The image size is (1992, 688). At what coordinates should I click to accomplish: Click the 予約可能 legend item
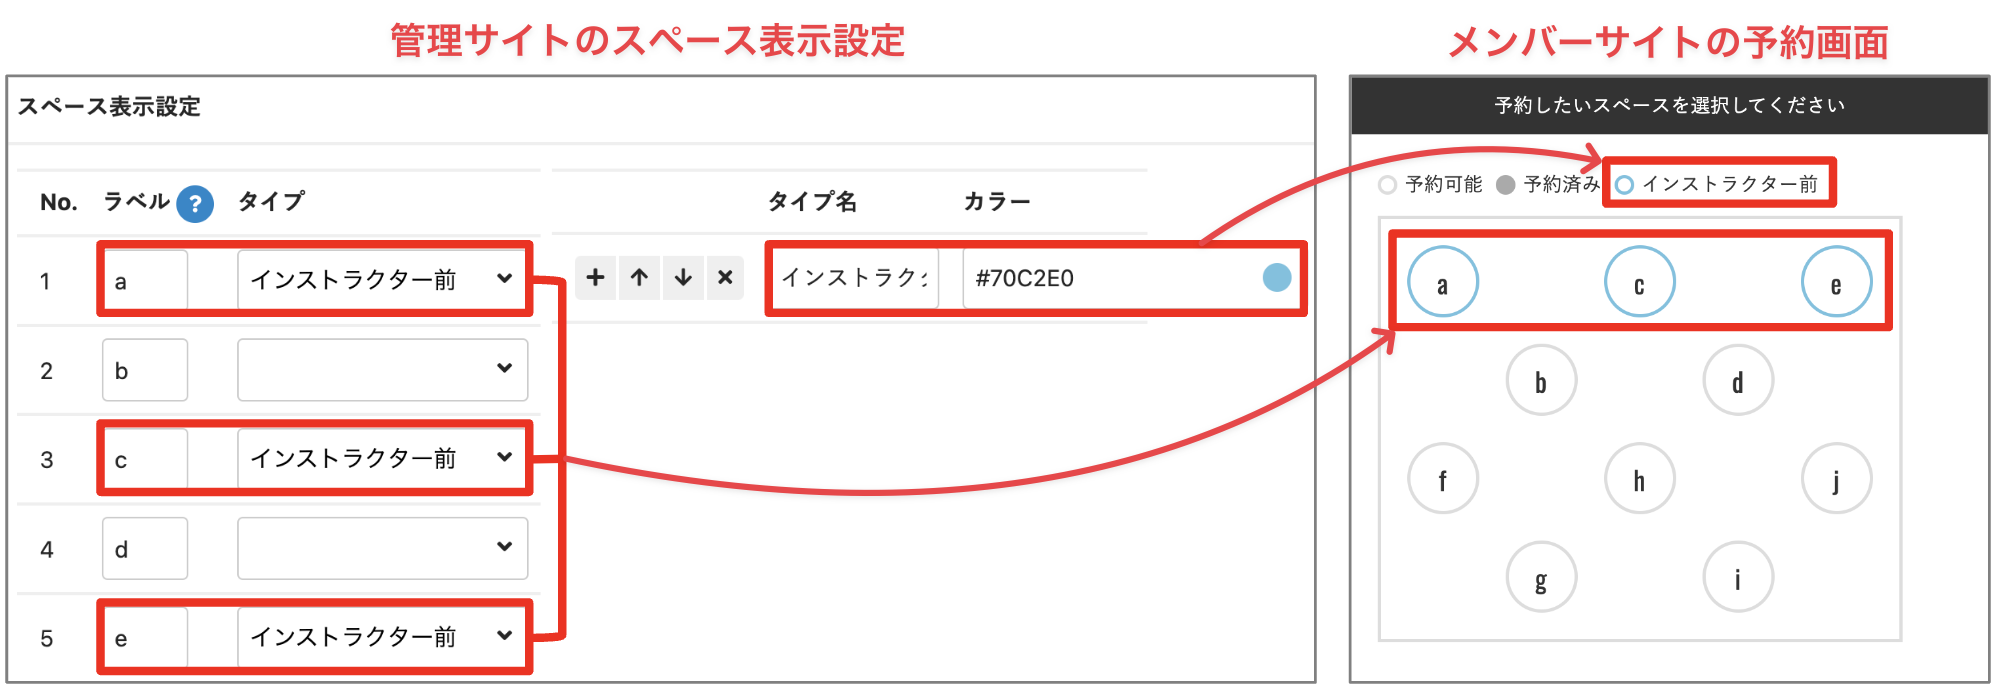tap(1431, 185)
